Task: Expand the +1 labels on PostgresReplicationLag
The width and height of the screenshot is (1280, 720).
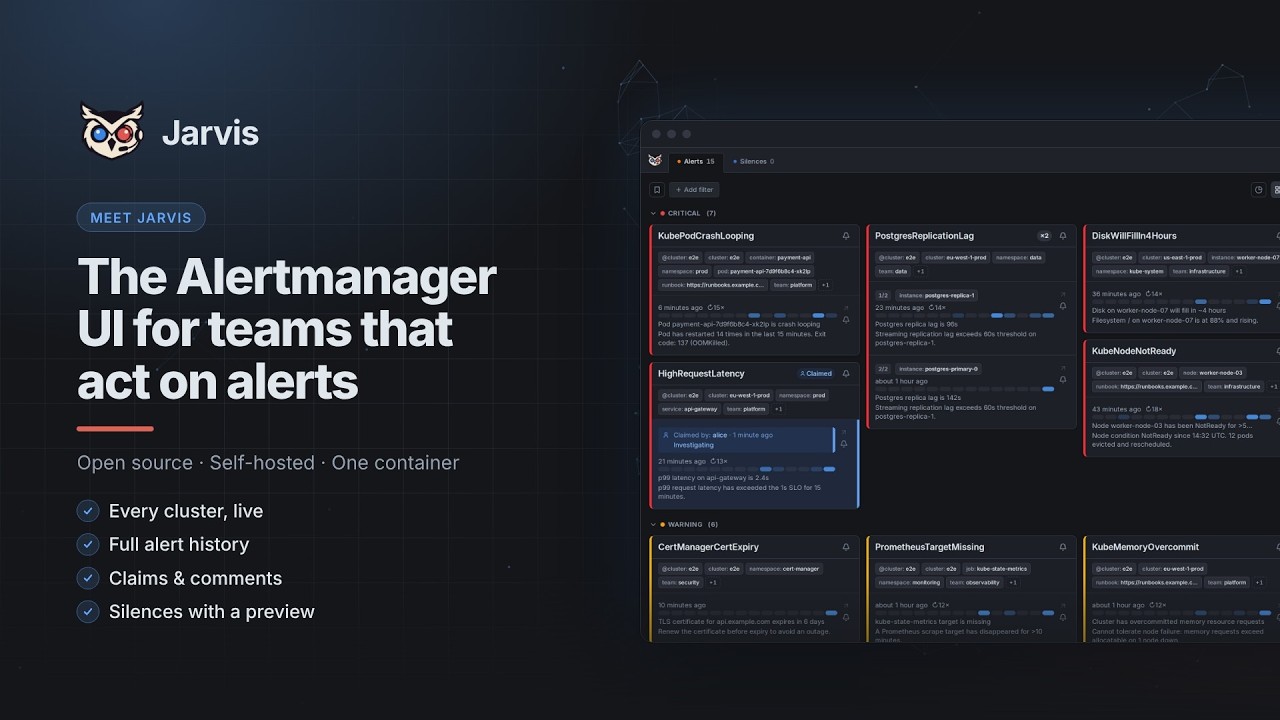Action: [920, 271]
